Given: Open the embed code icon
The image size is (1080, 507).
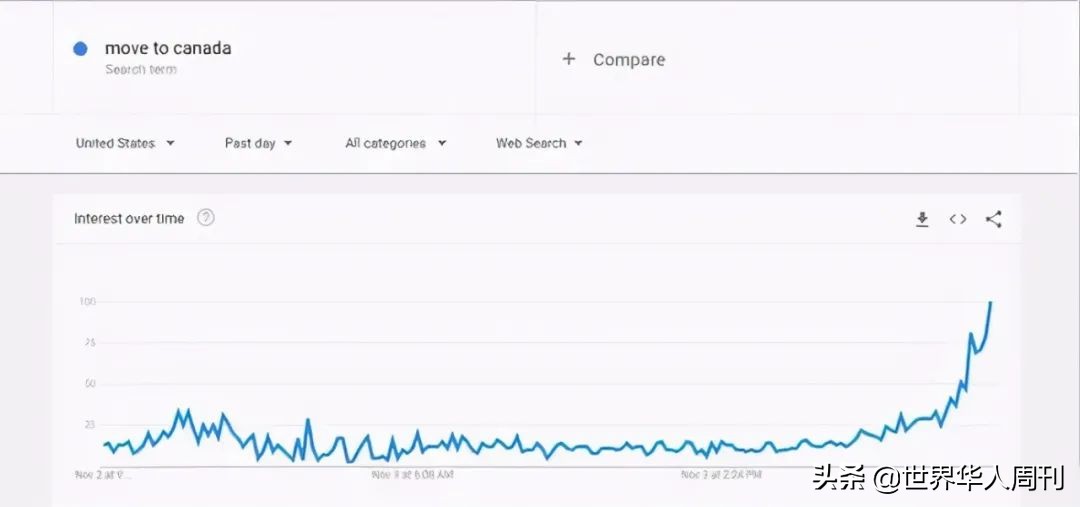Looking at the screenshot, I should (x=958, y=220).
